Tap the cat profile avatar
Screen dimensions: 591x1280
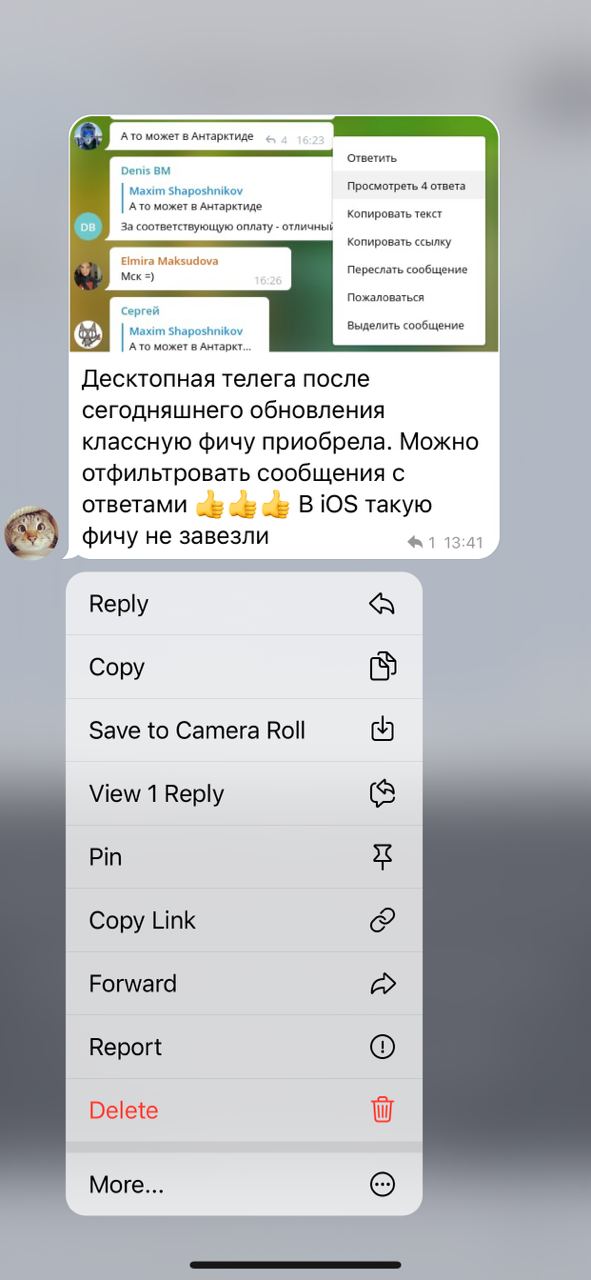(x=31, y=532)
